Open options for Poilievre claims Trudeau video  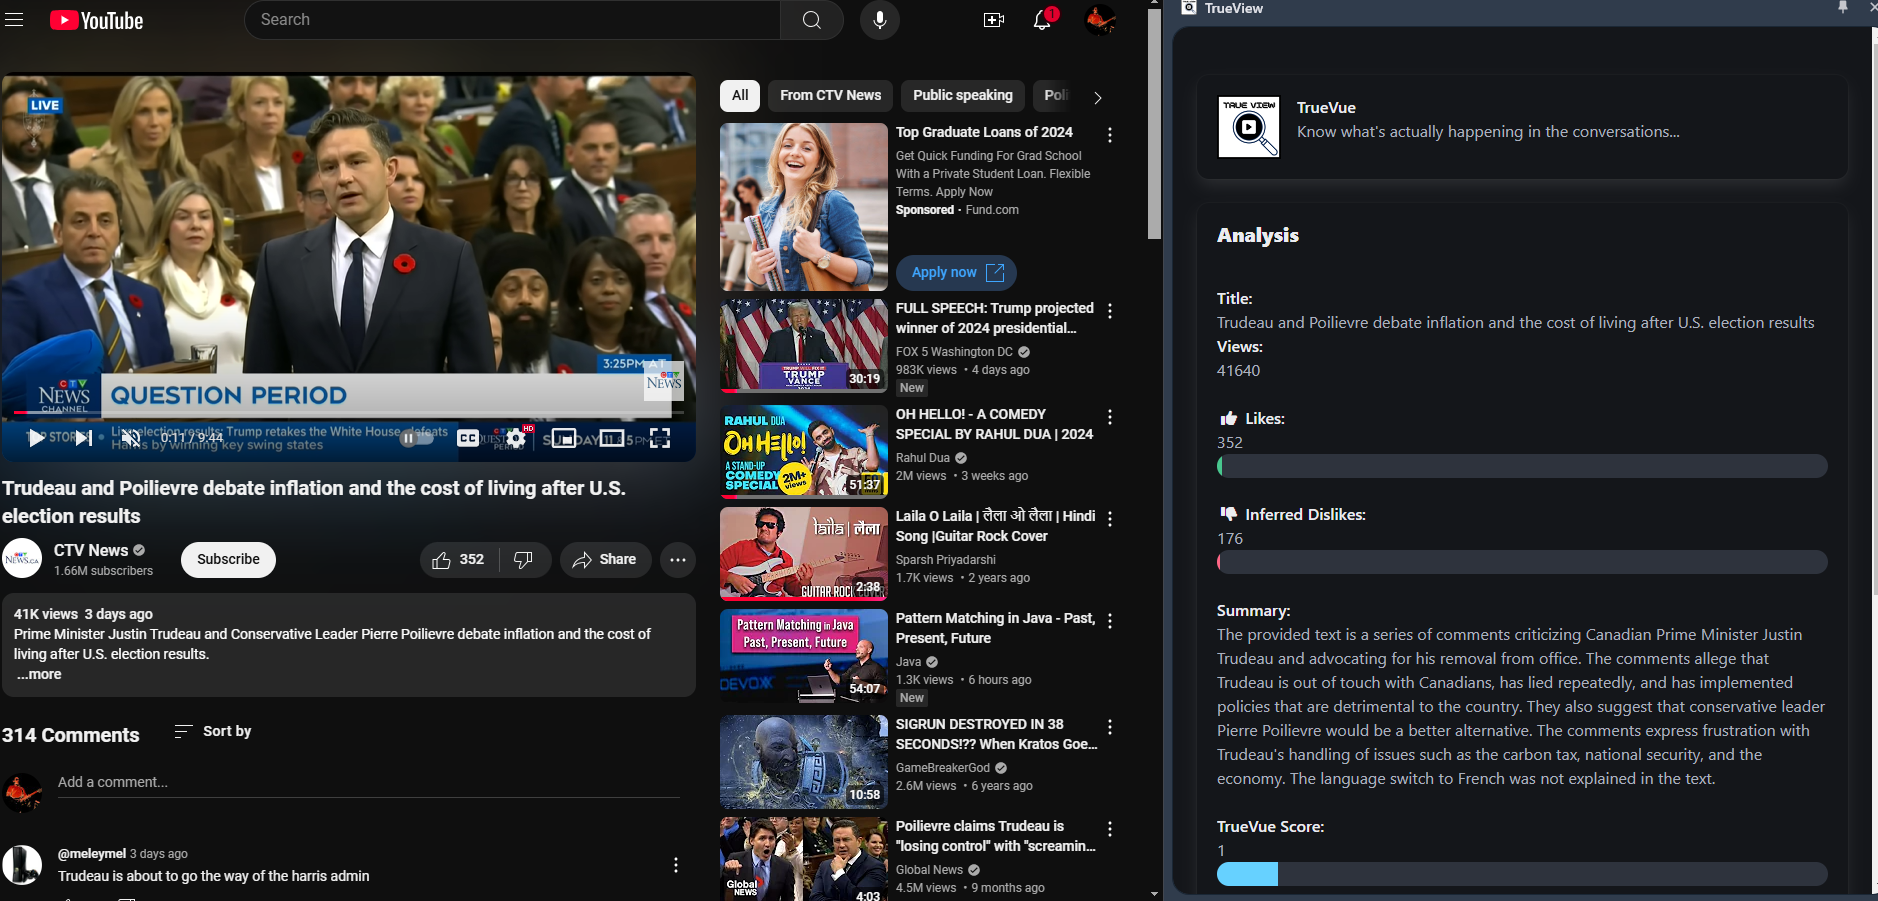point(1110,829)
